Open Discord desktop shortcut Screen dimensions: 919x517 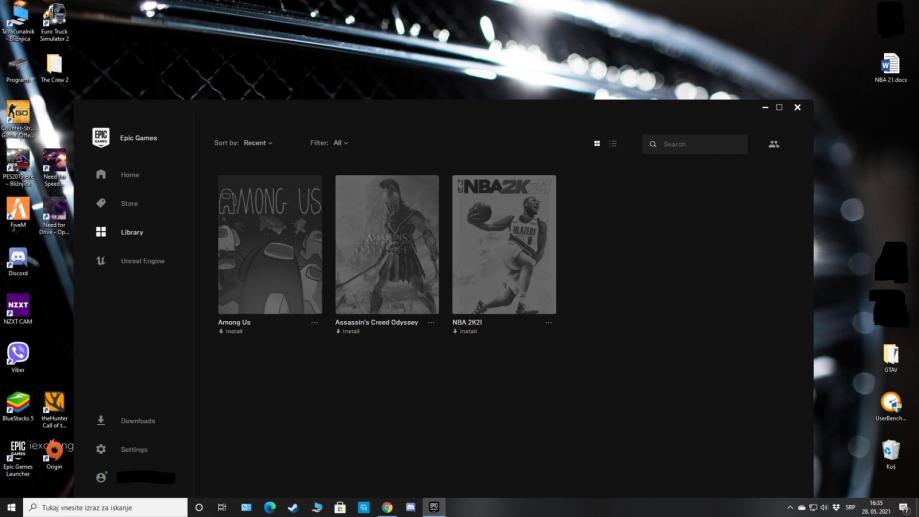(x=18, y=260)
